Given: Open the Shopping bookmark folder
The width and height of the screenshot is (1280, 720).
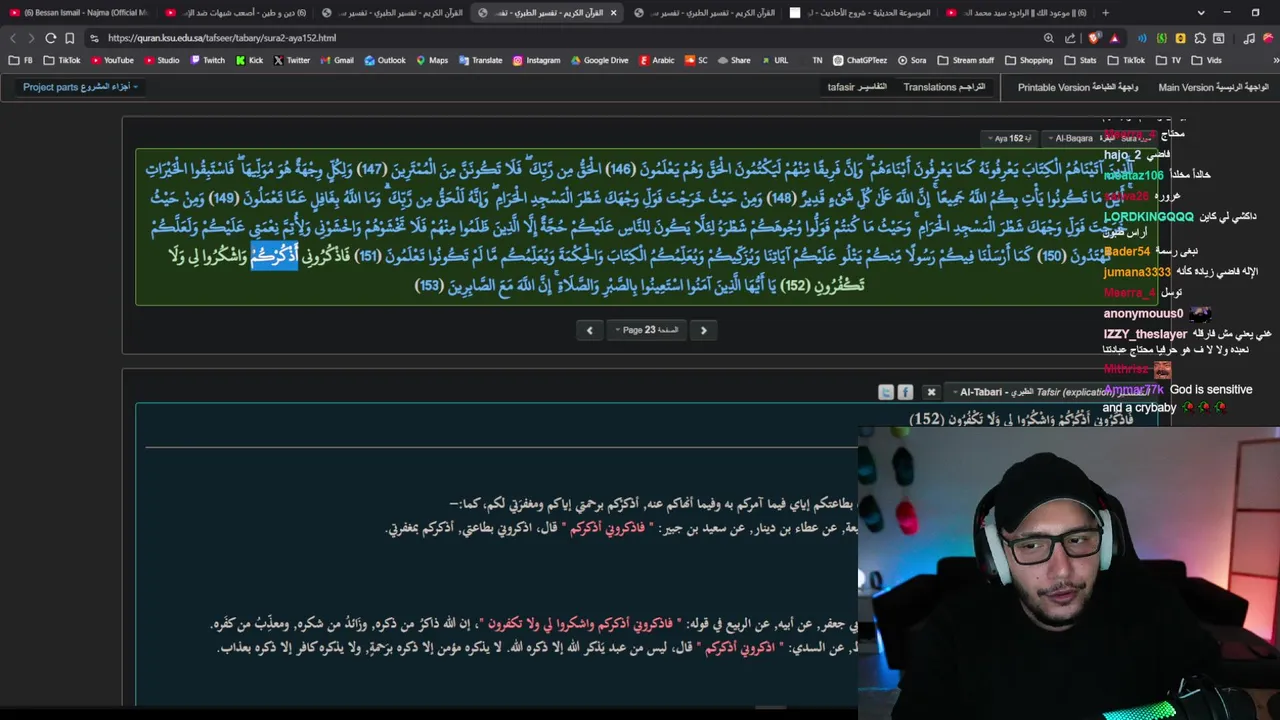Looking at the screenshot, I should 1029,60.
